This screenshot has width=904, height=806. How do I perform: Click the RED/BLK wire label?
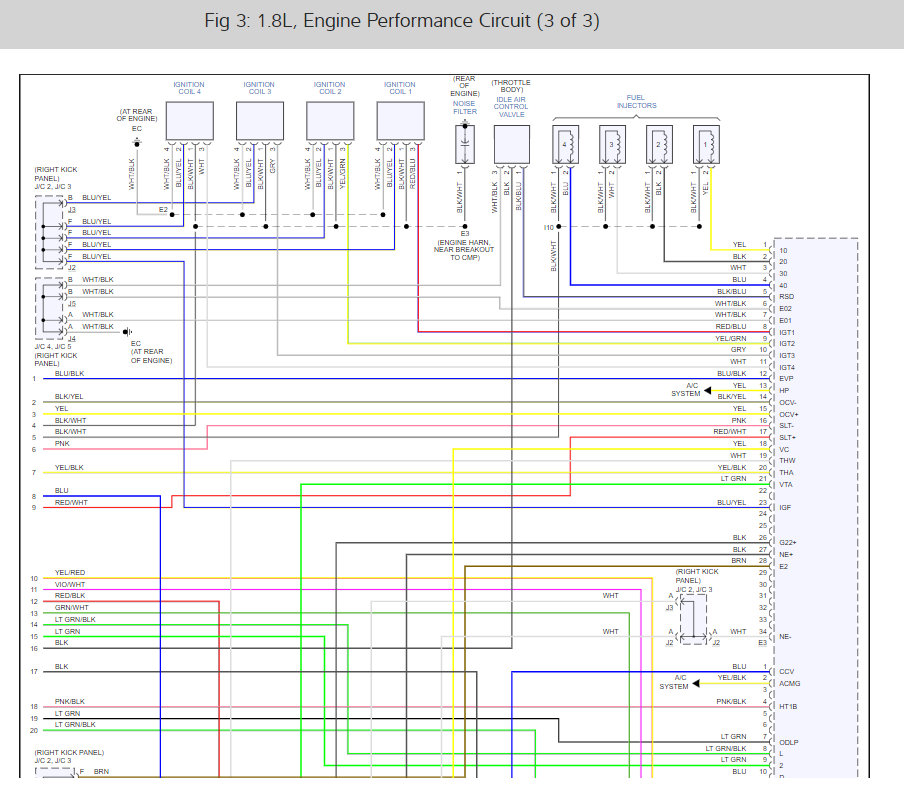pyautogui.click(x=70, y=596)
